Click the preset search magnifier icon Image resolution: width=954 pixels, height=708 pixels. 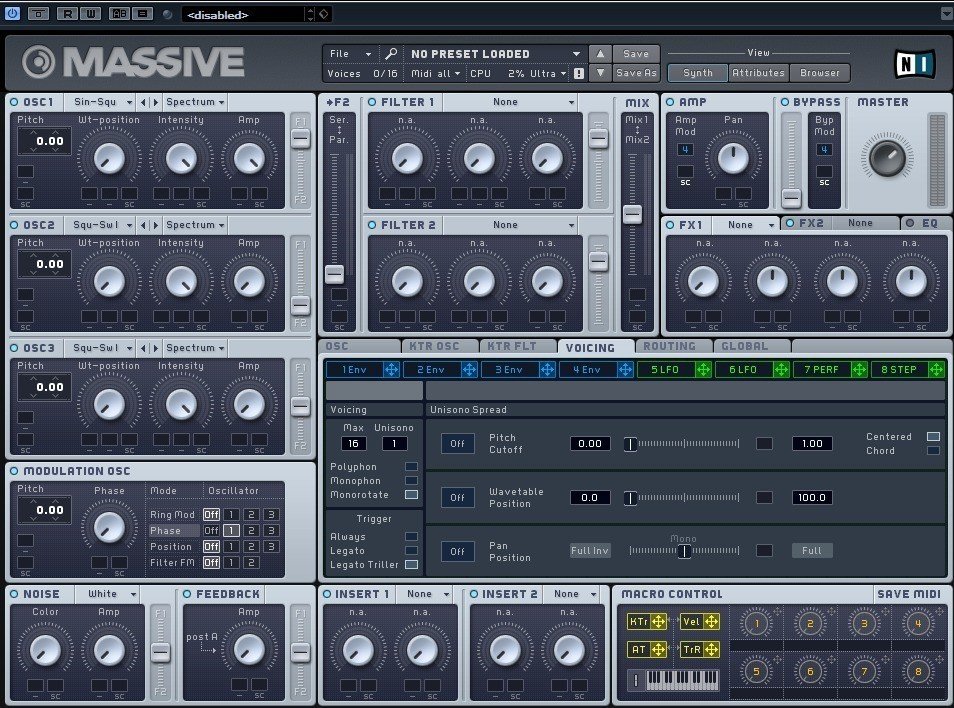tap(391, 54)
